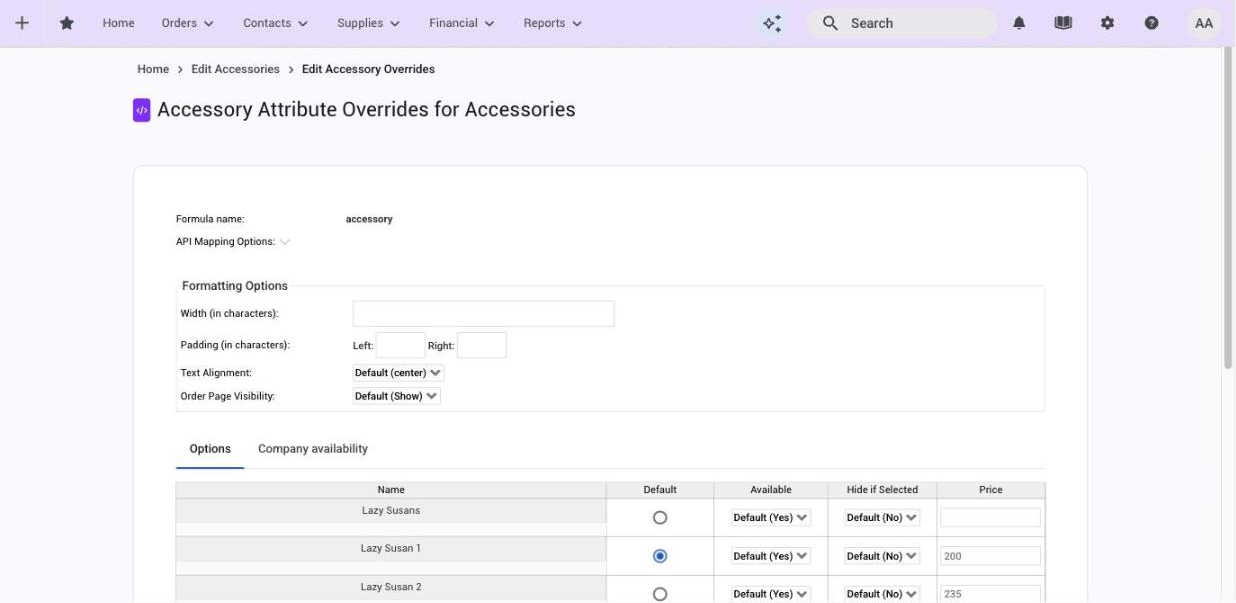Click the search magnifier icon
This screenshot has height=603, width=1236.
tap(830, 23)
